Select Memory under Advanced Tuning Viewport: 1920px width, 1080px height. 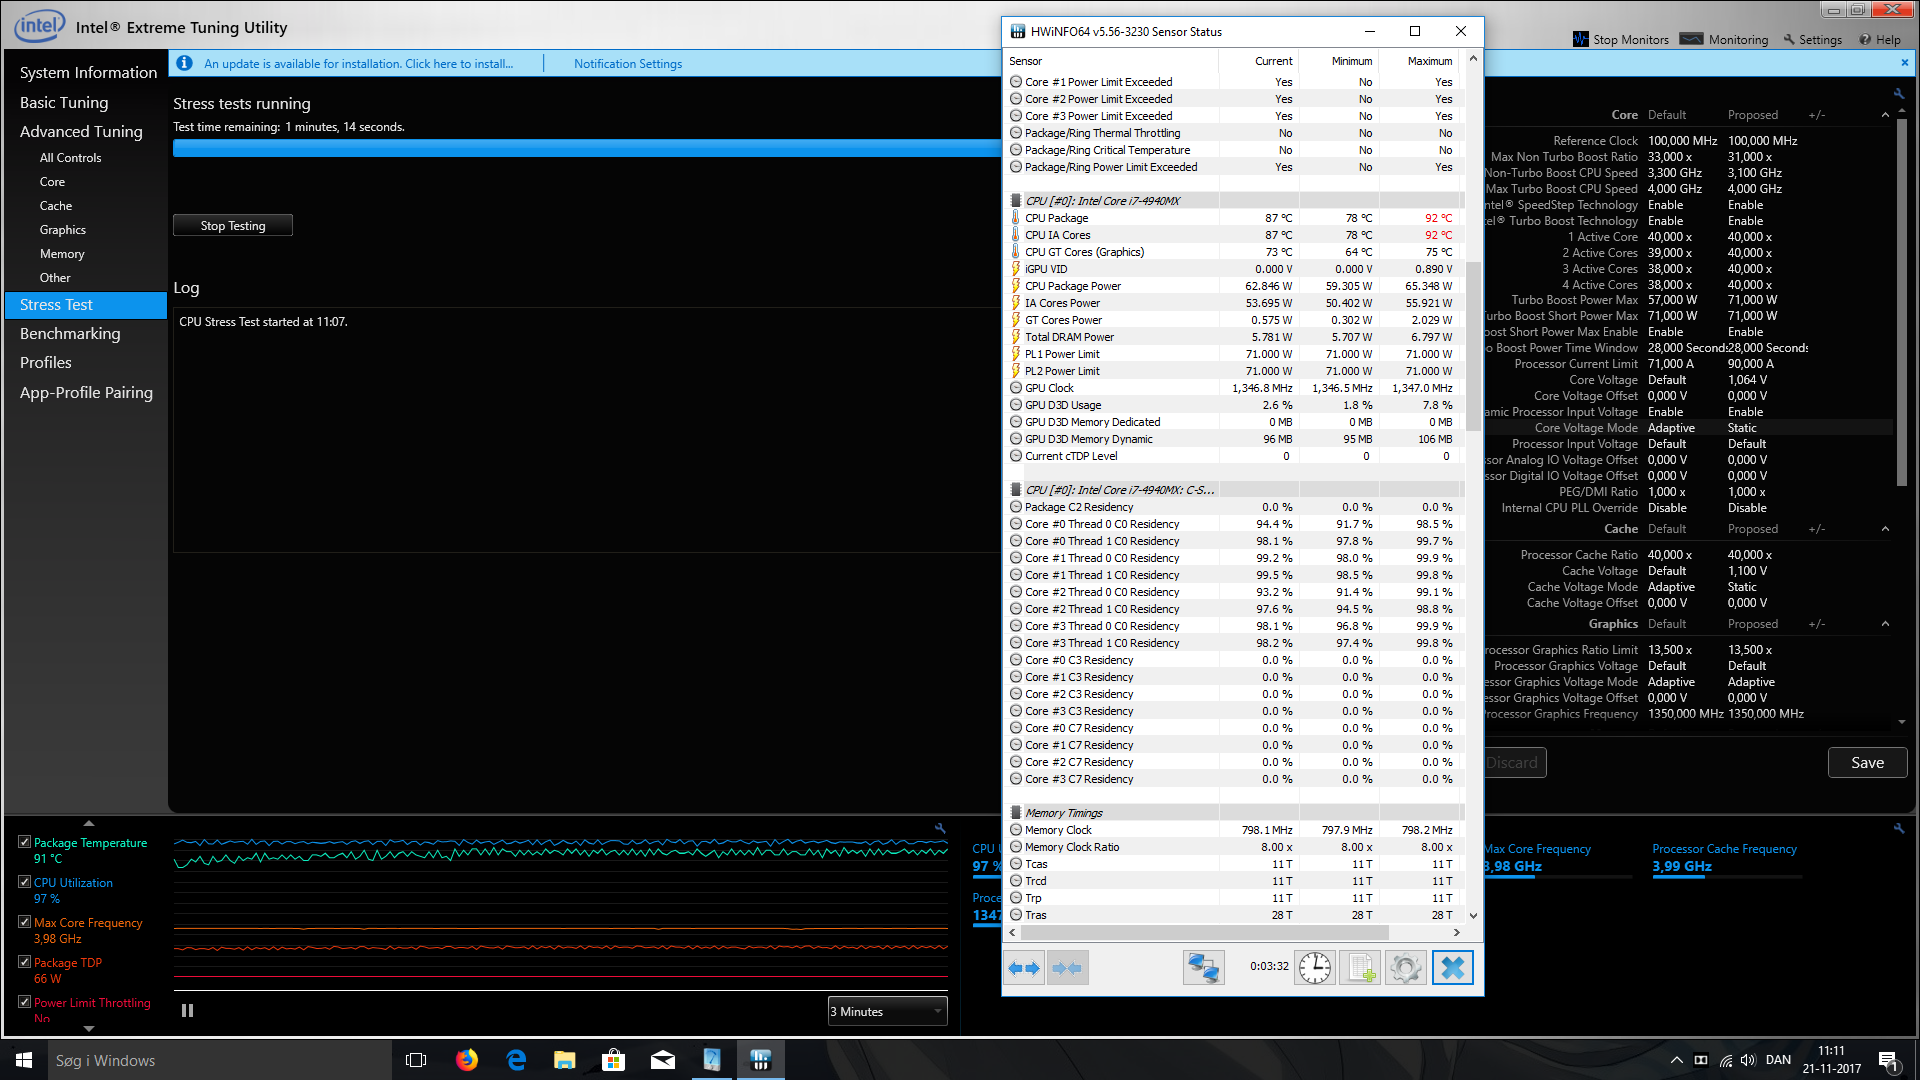(62, 254)
